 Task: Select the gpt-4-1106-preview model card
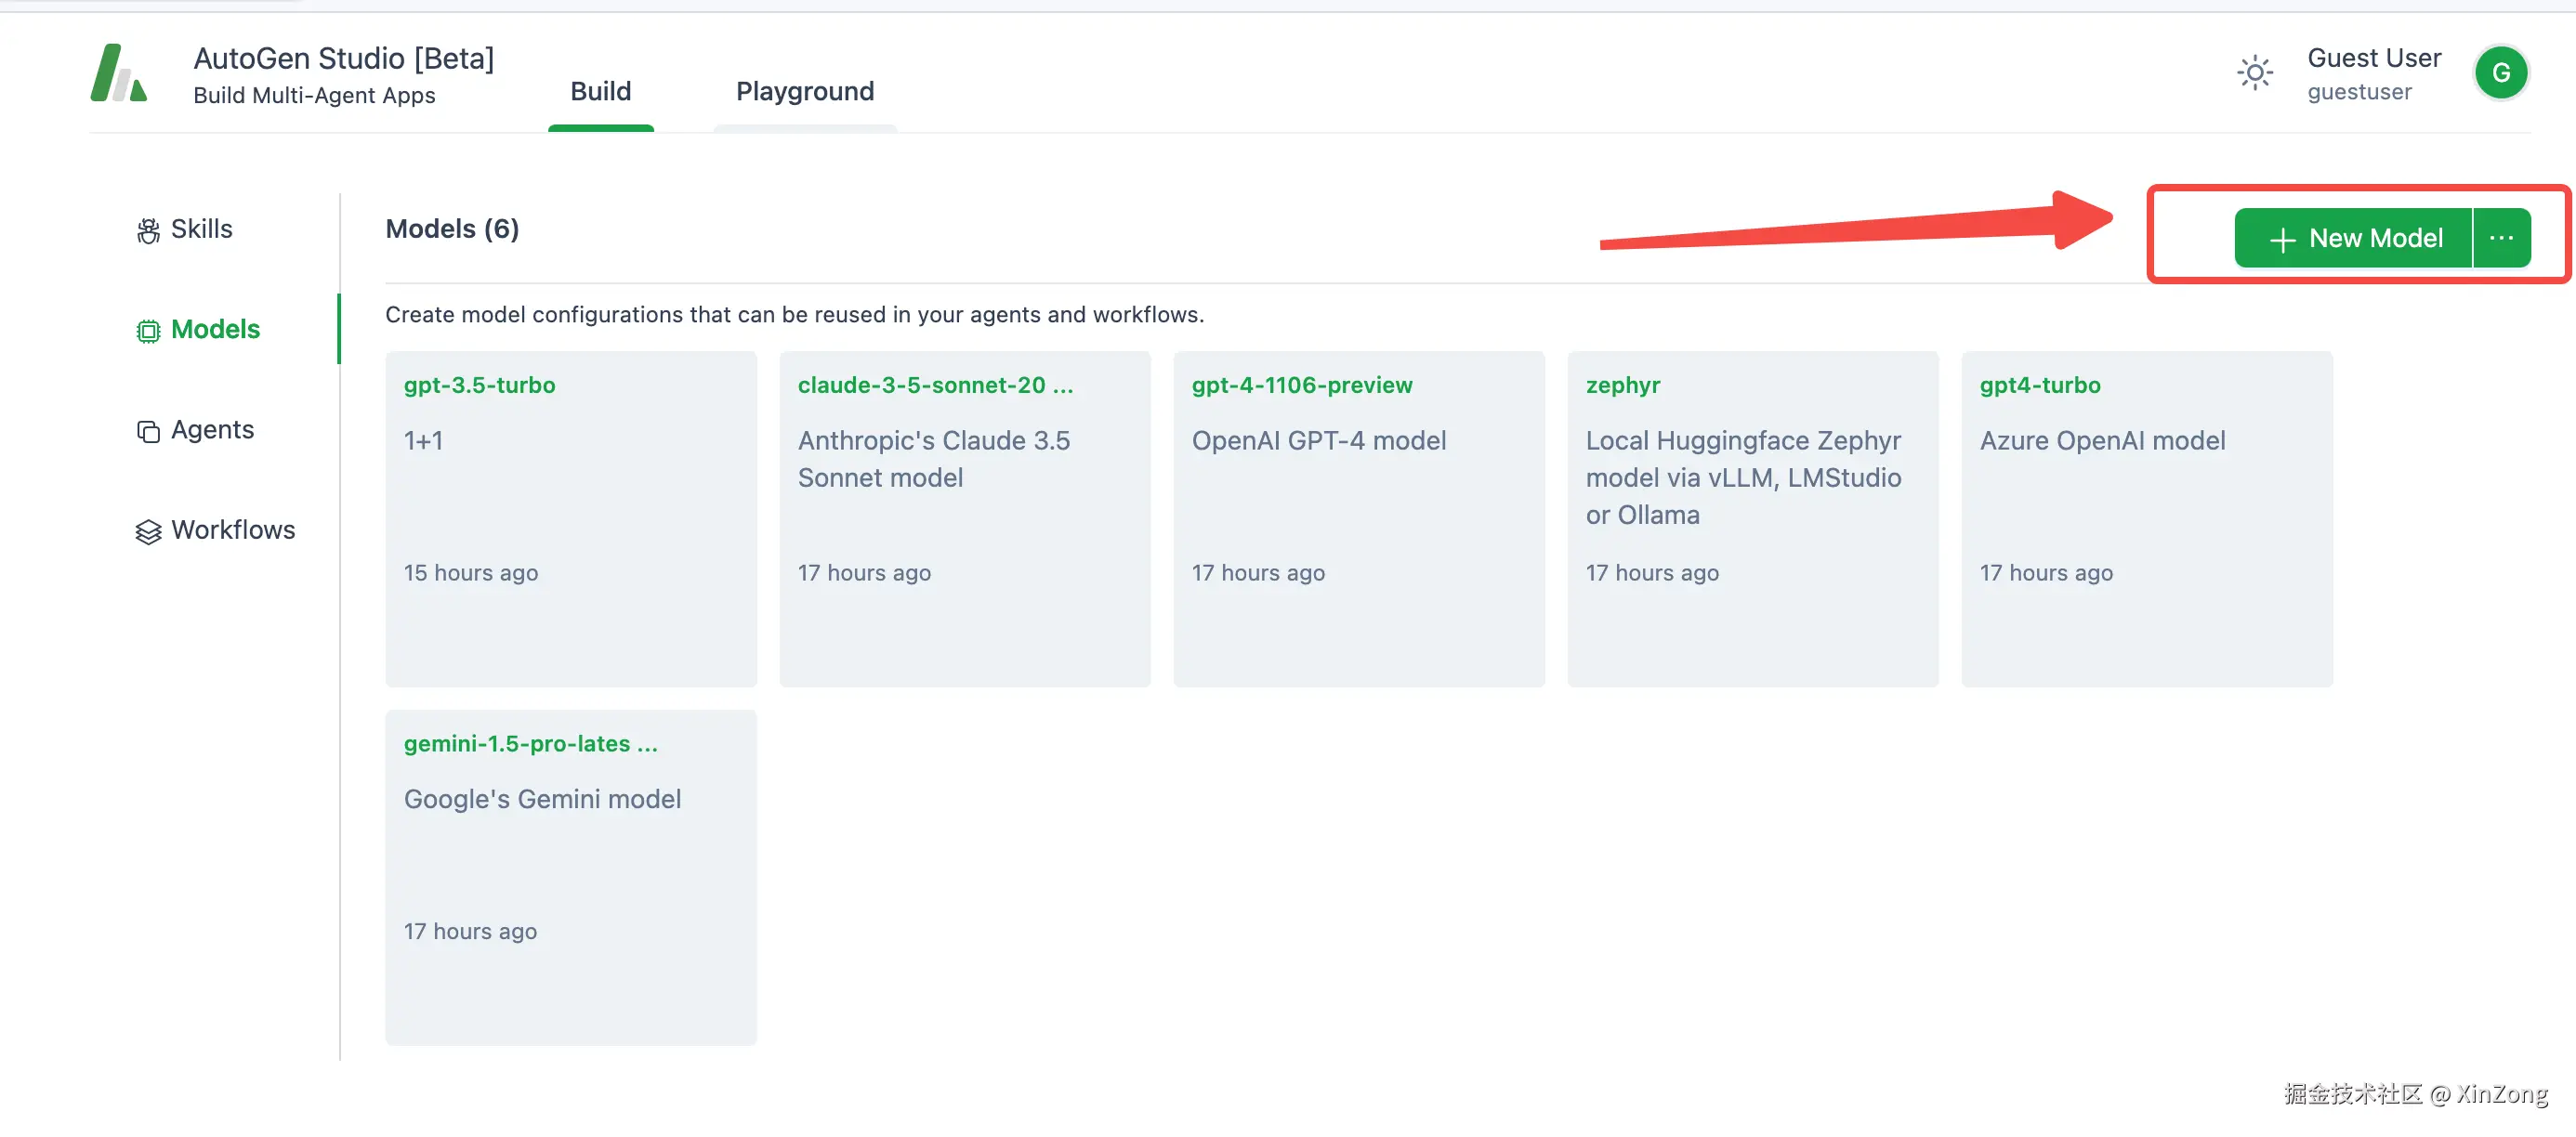coord(1358,518)
